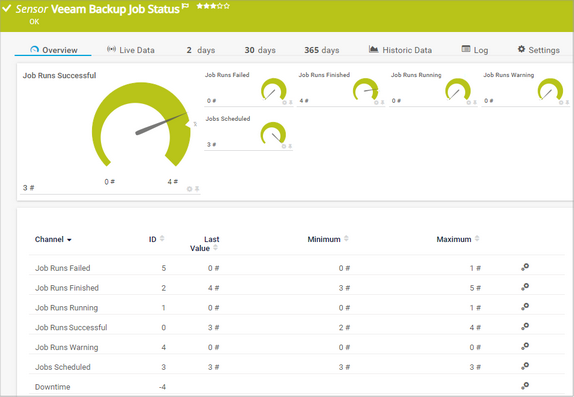The height and width of the screenshot is (397, 574).
Task: Click the Job Runs Warning mini gauge
Action: pos(551,89)
